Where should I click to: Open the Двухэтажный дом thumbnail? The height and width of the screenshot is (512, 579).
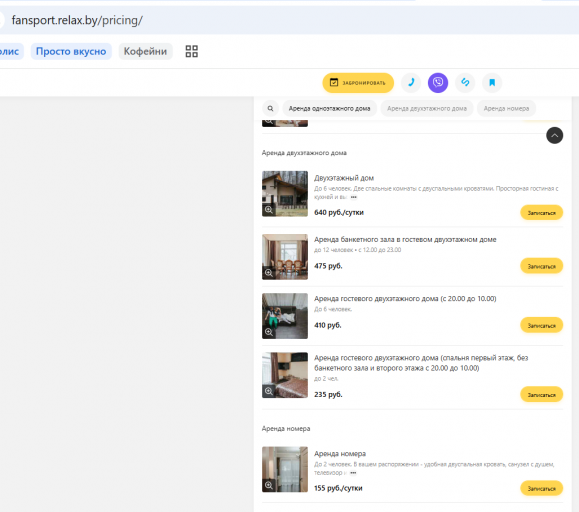click(x=285, y=193)
